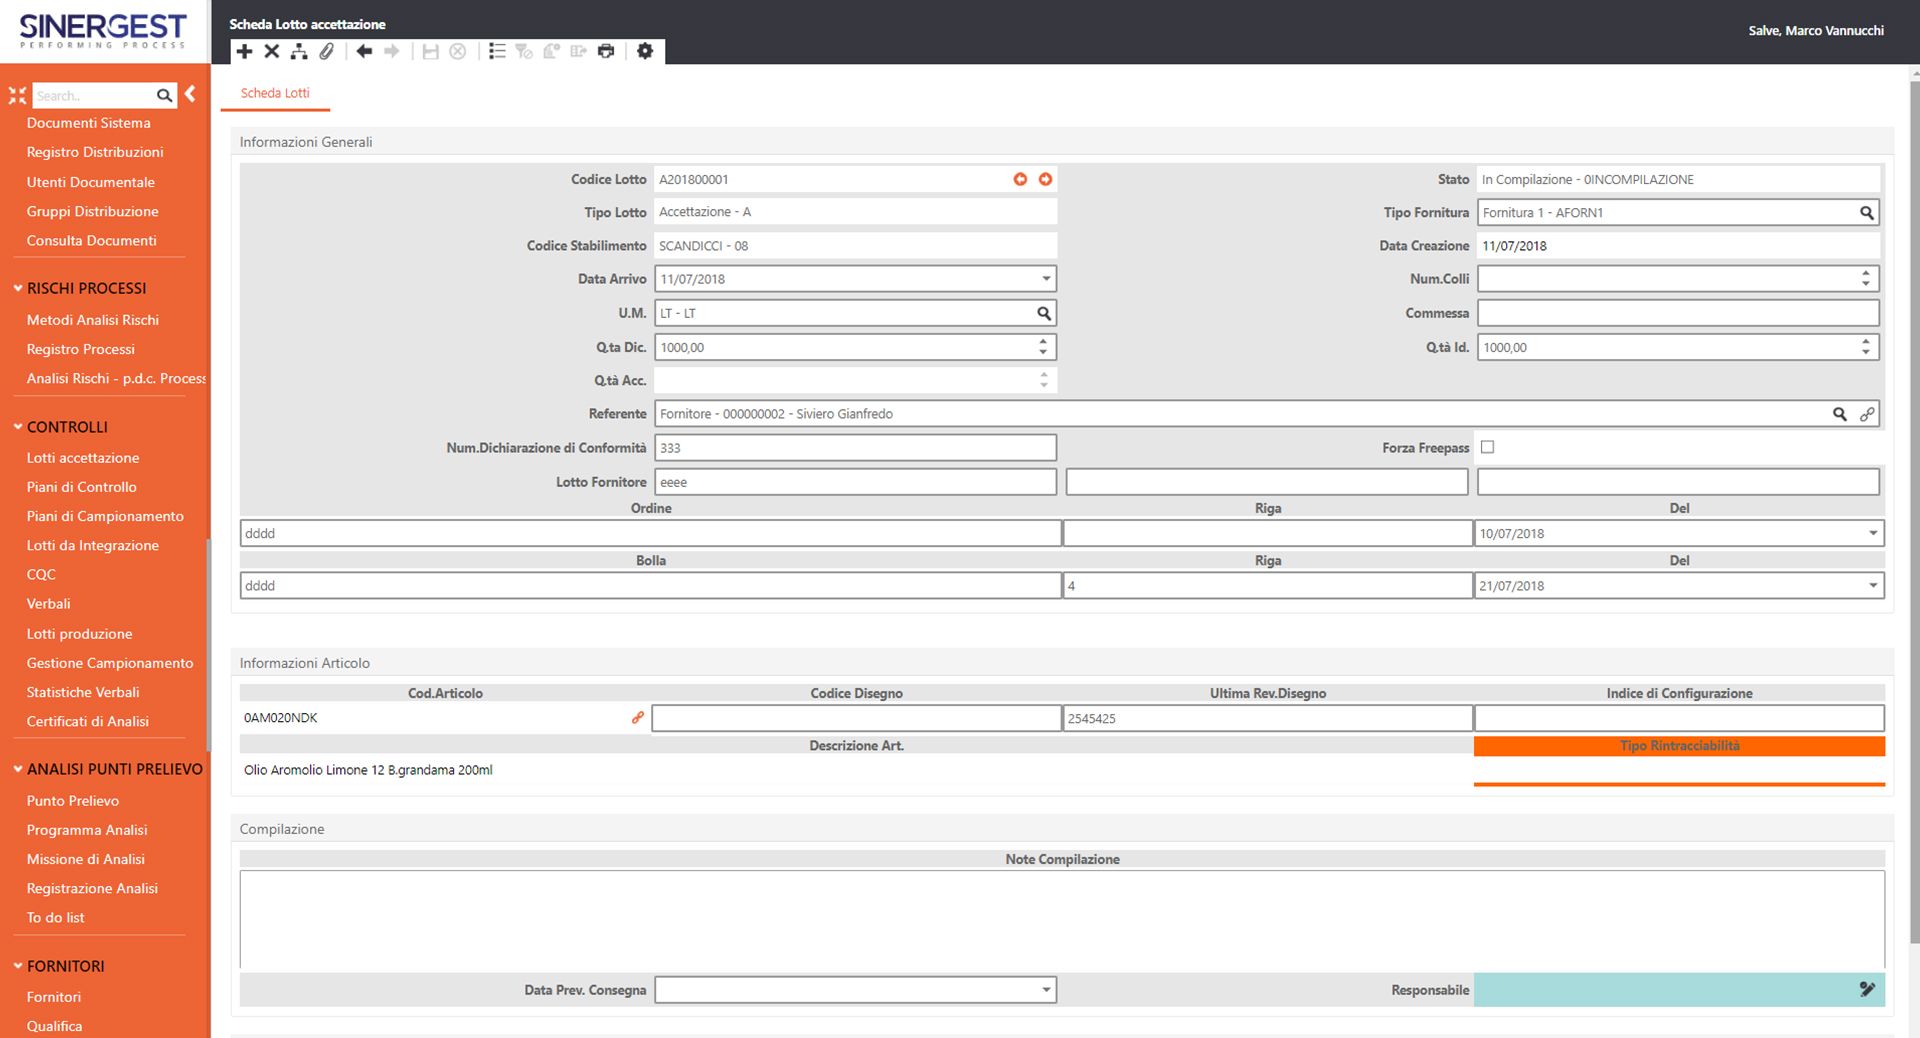Open the hierarchy tree icon in toolbar

pyautogui.click(x=299, y=51)
